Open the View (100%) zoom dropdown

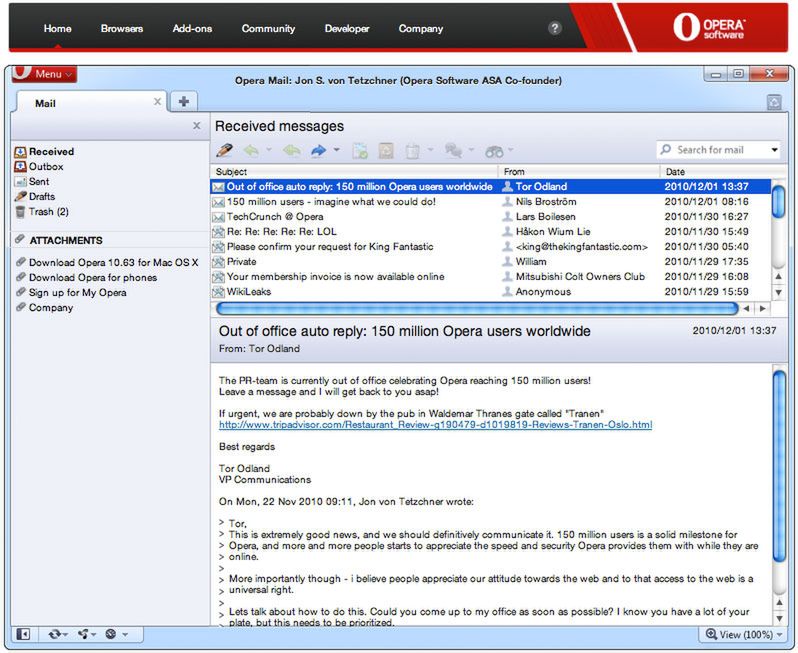pyautogui.click(x=745, y=634)
